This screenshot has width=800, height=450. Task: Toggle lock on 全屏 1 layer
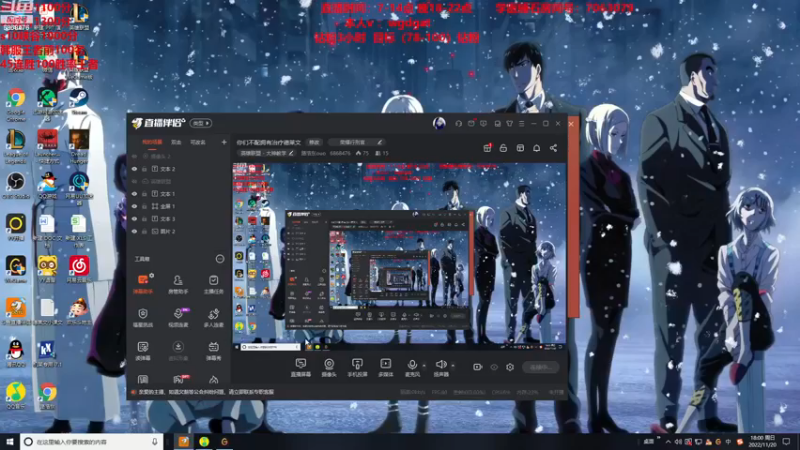coord(144,206)
